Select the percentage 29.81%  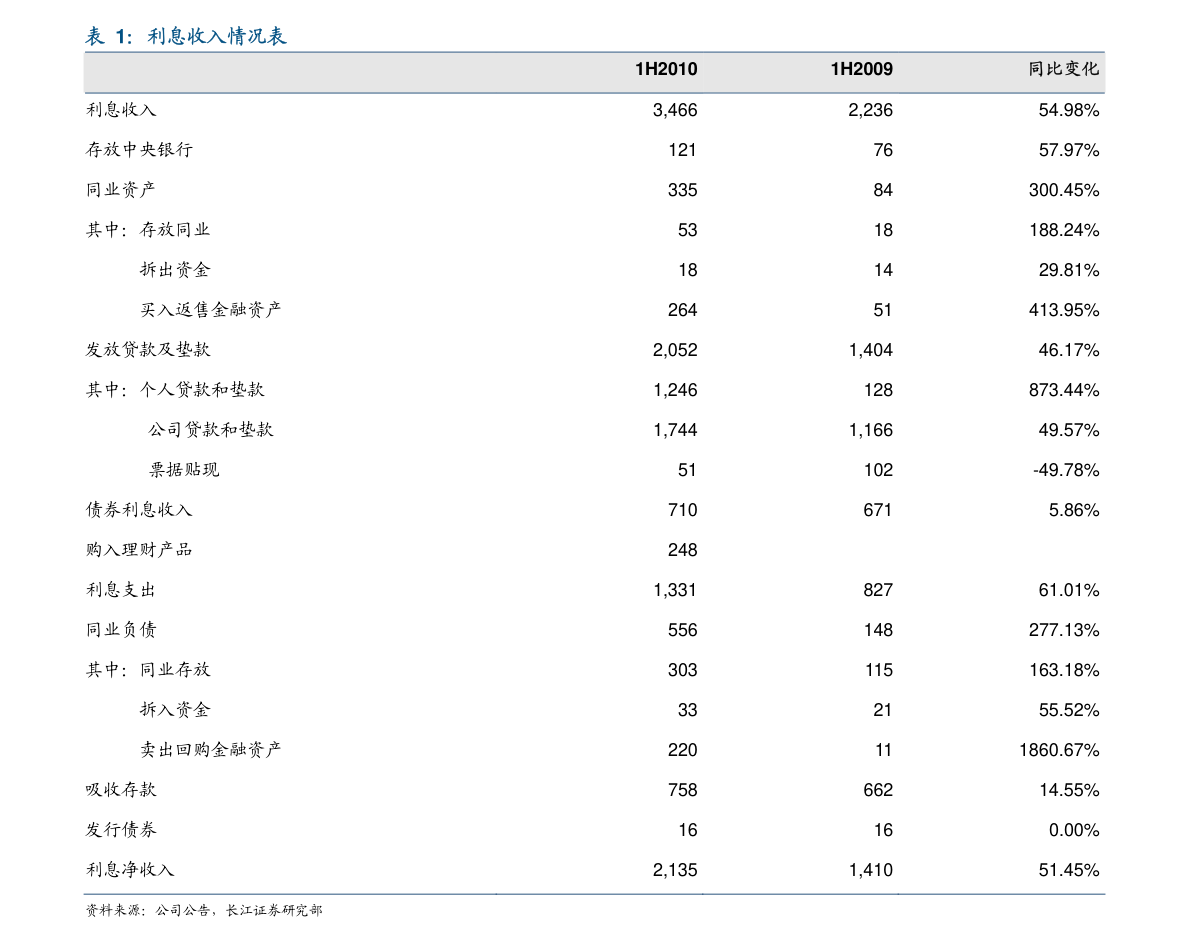pos(1069,270)
